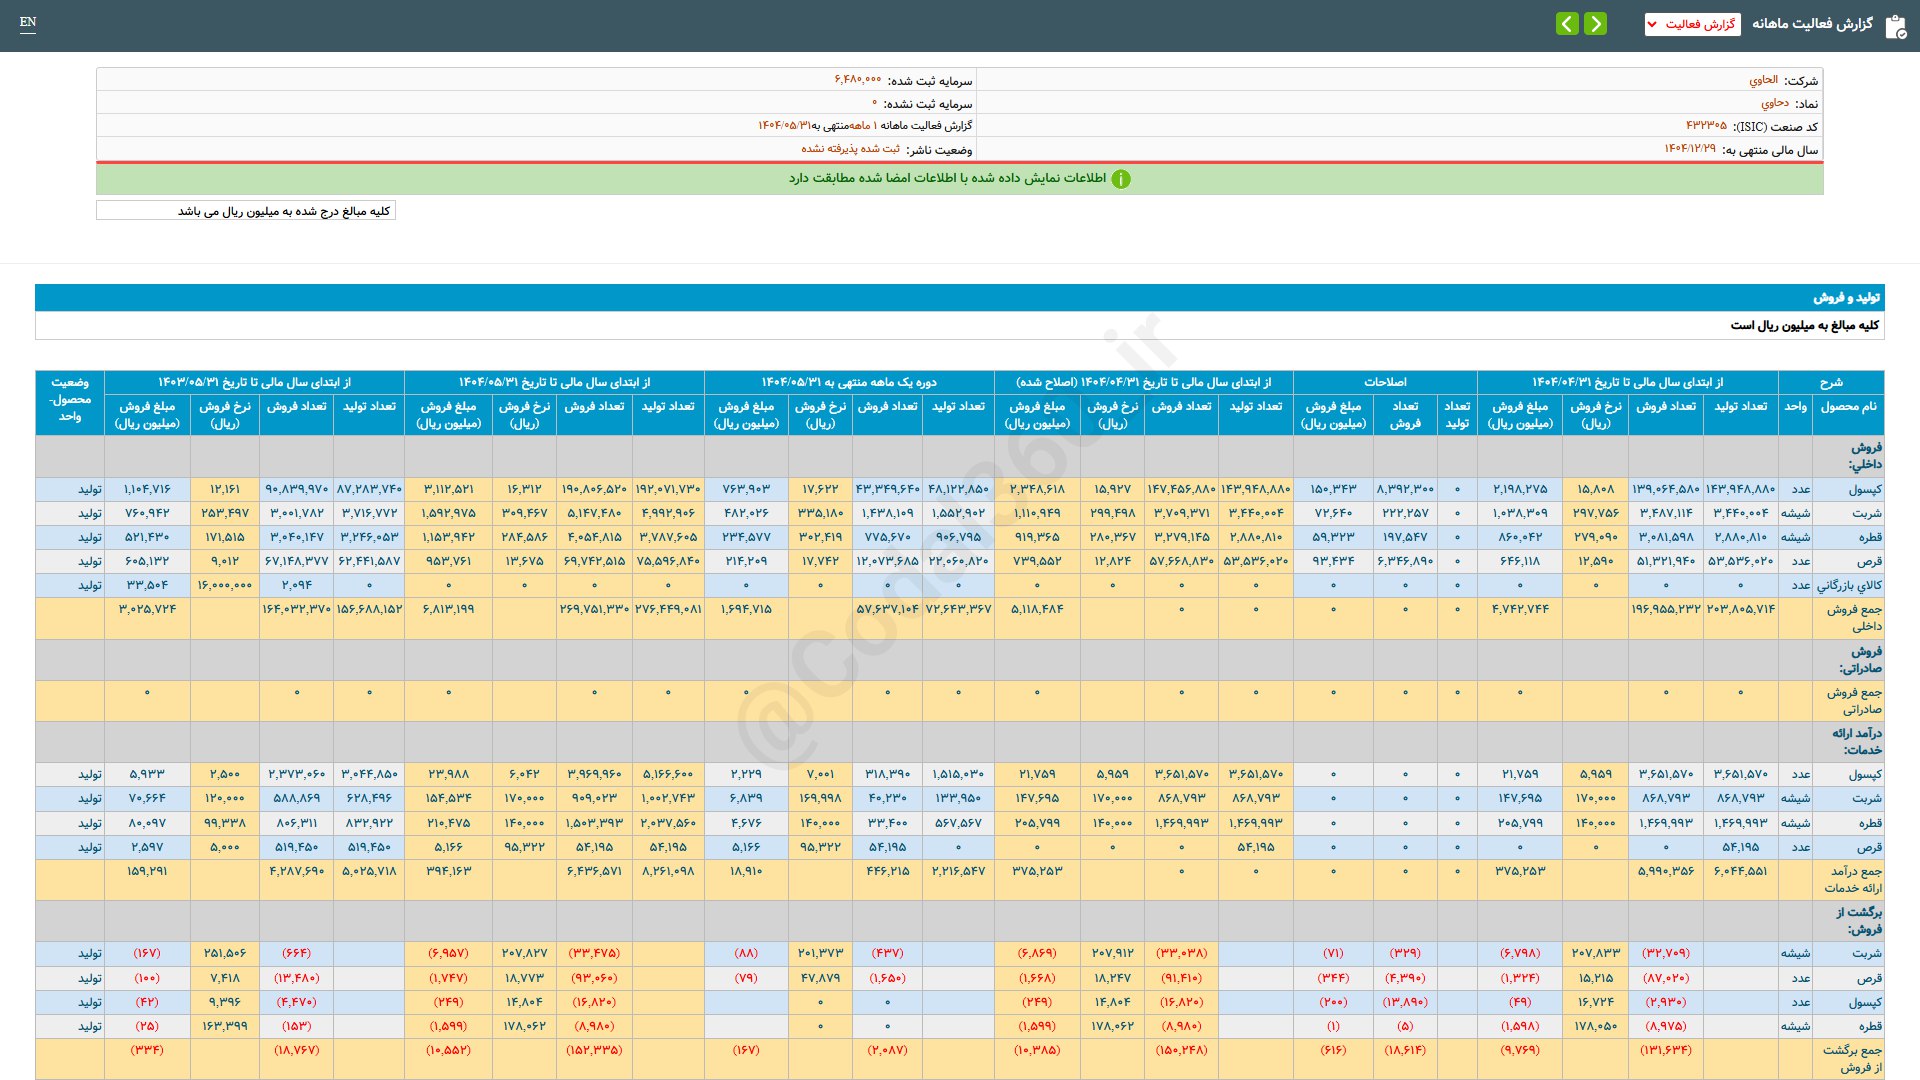Click the green left-pointing arrow navigation button
Screen dimensions: 1920x1080
1567,23
